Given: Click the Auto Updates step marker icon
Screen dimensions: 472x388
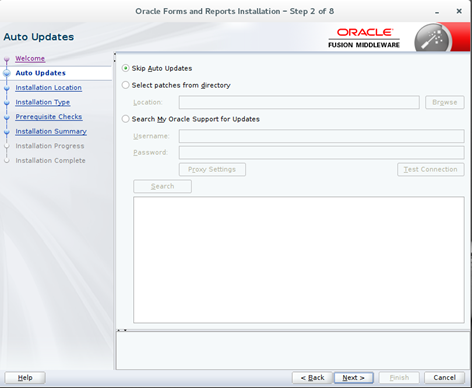Looking at the screenshot, I should [x=7, y=73].
